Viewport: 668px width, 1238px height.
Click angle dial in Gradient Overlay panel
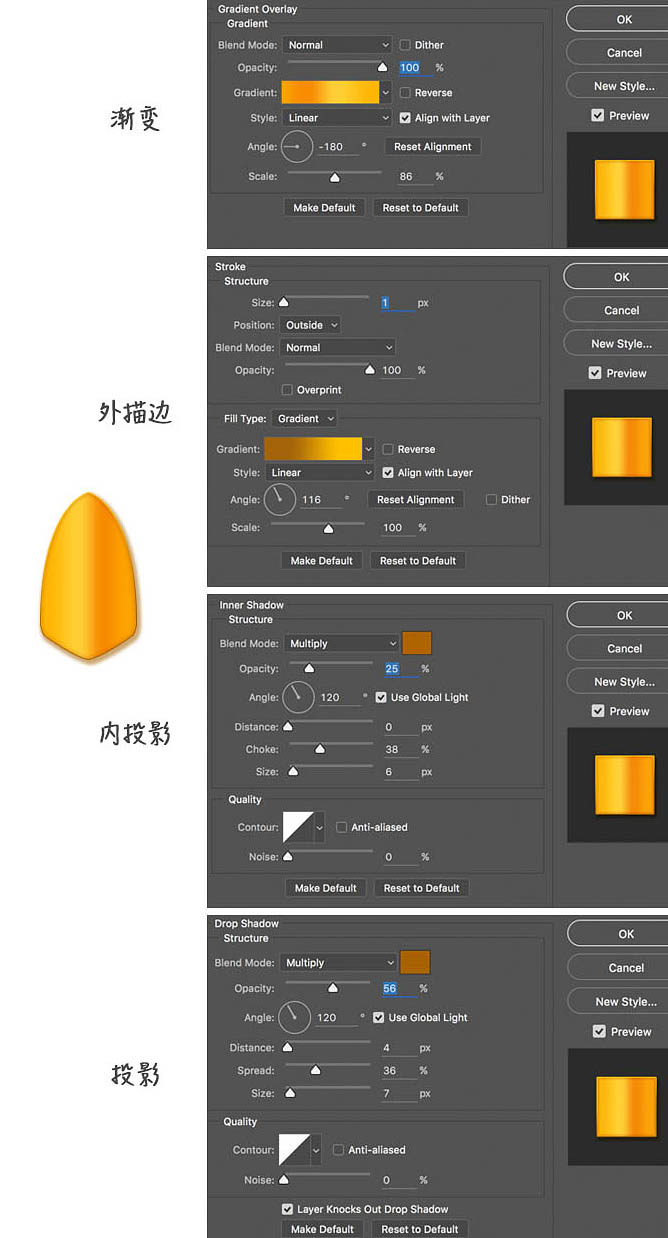(296, 147)
